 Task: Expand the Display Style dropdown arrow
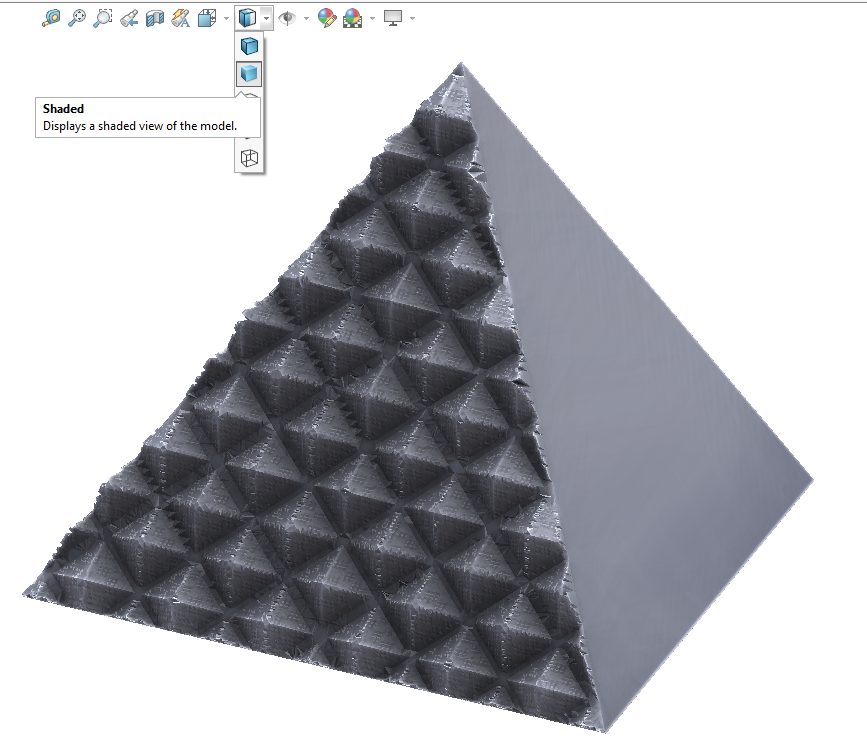264,17
